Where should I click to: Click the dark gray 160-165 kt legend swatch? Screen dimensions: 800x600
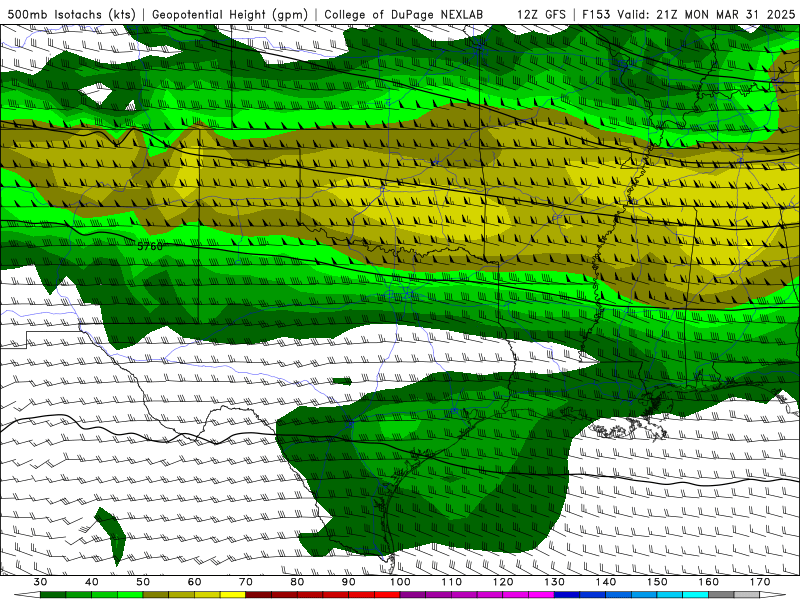[721, 595]
